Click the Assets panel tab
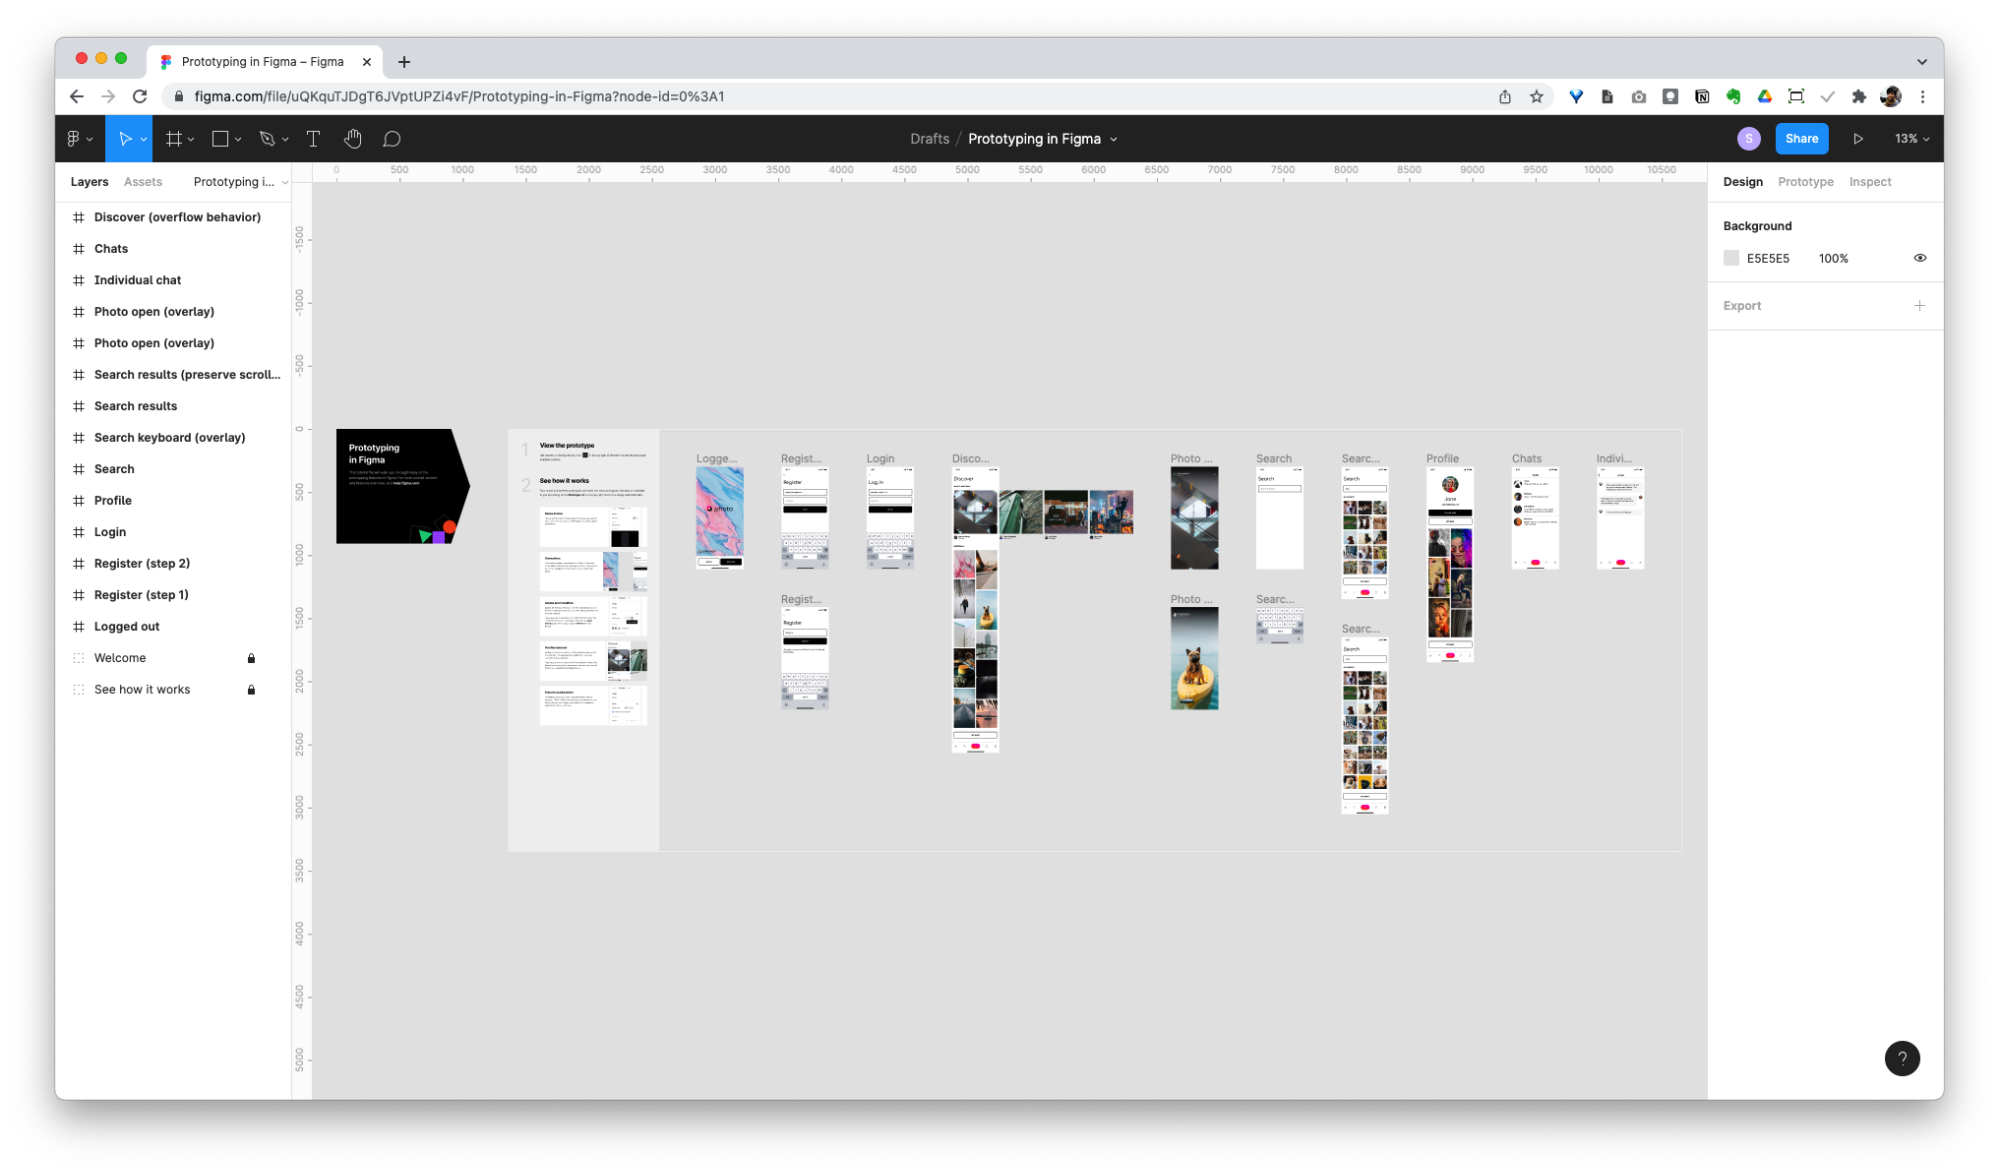Image resolution: width=1999 pixels, height=1173 pixels. click(142, 182)
